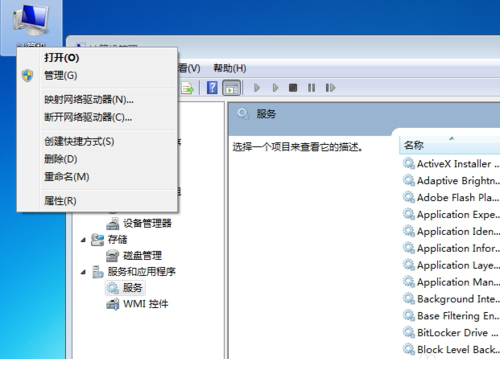Click the Base Filtering En... gear icon
This screenshot has height=373, width=500.
coord(409,316)
